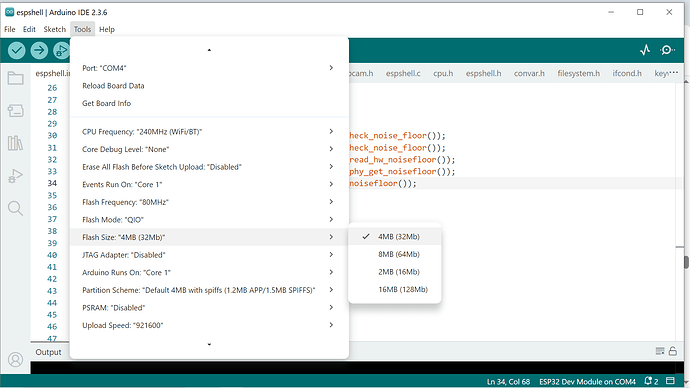Expand the Flash Mode "QIO" submenu

(x=209, y=220)
